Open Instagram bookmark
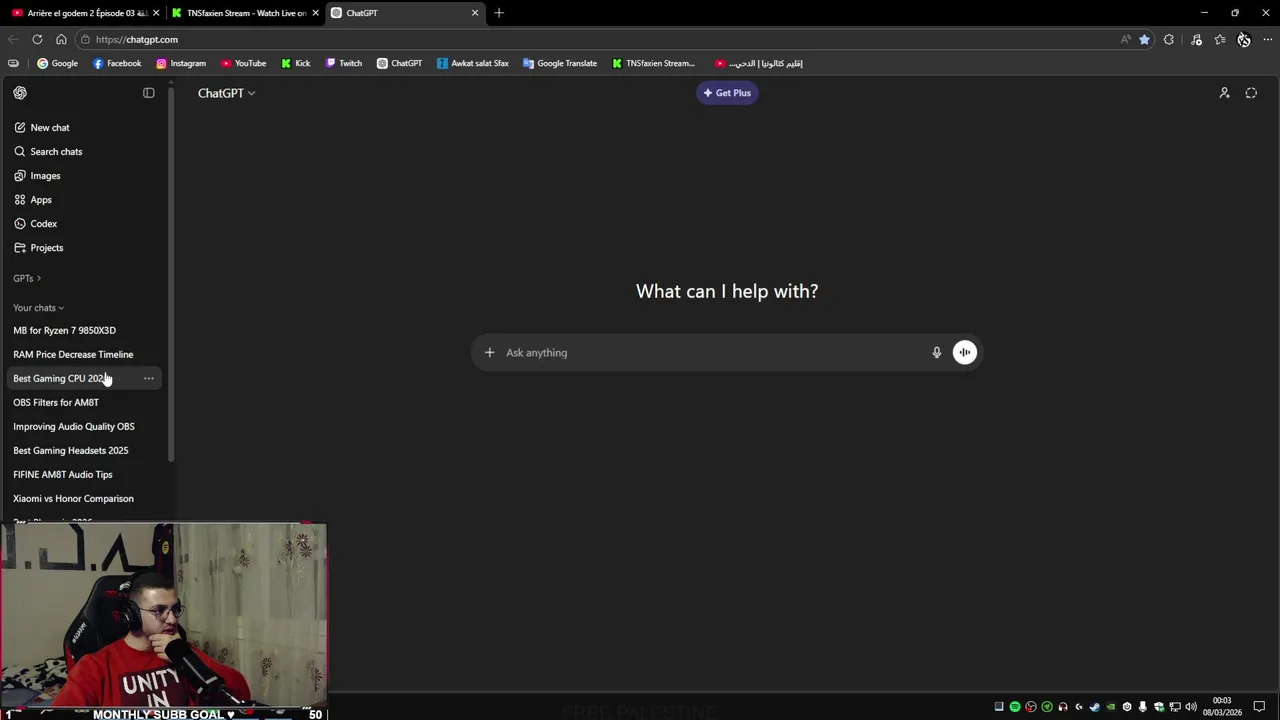 point(181,63)
